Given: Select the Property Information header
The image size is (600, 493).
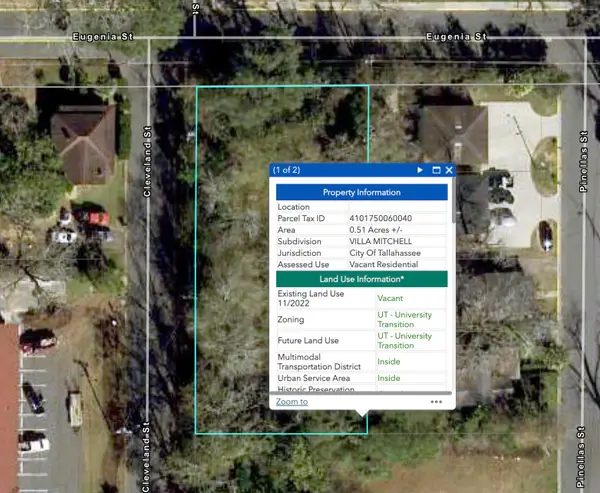Looking at the screenshot, I should coord(362,192).
